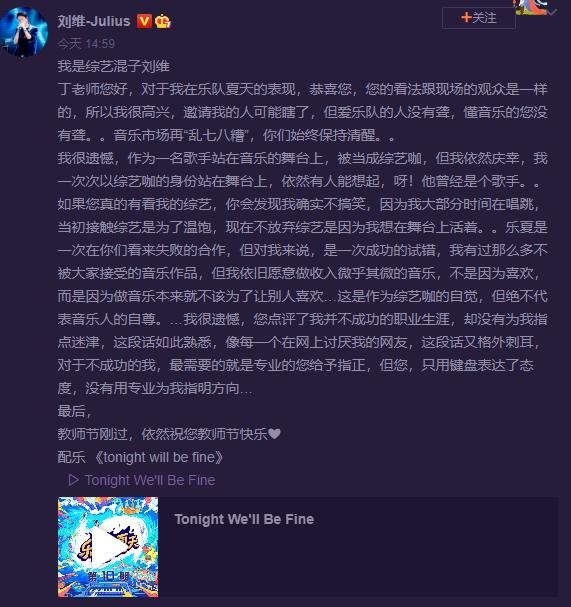Click the orange V verified badge

pyautogui.click(x=144, y=21)
